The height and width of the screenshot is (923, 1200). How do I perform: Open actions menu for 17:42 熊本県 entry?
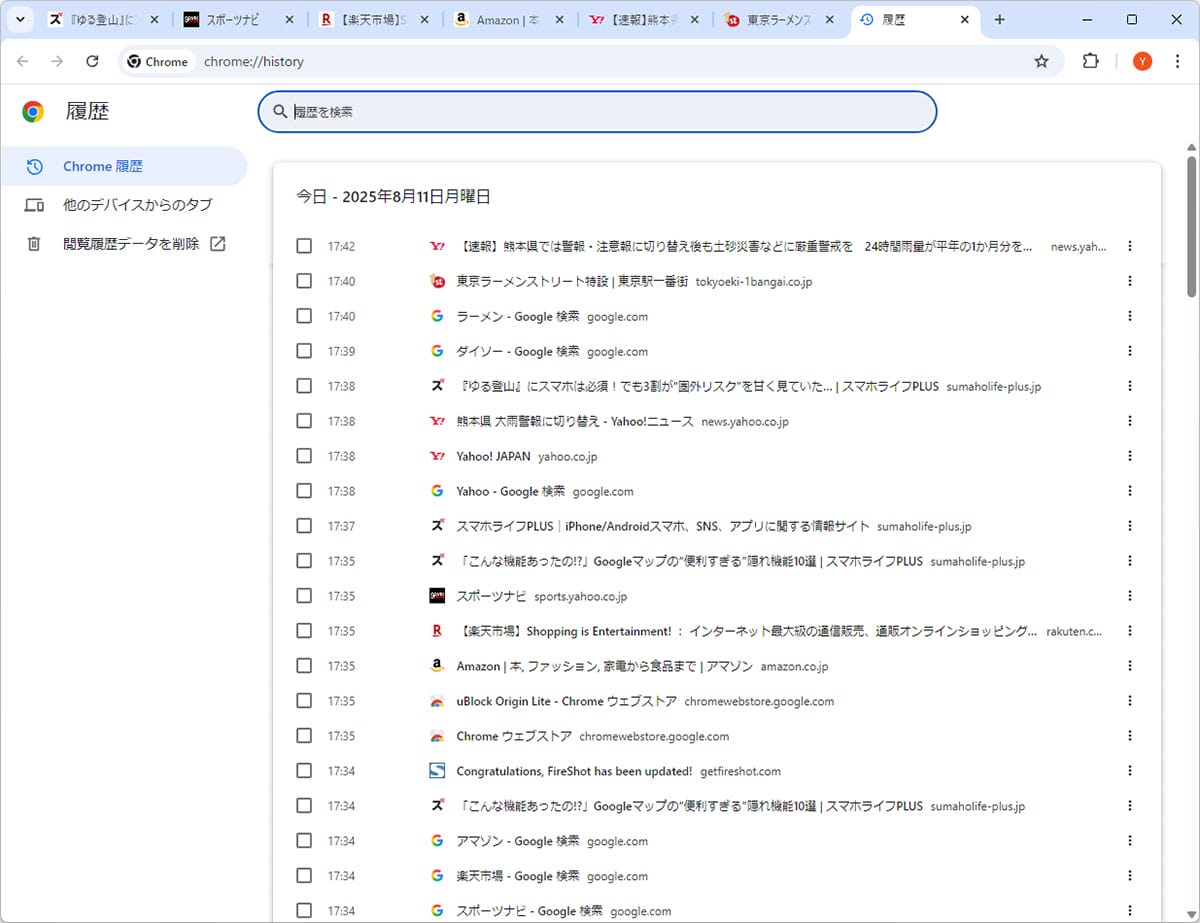coord(1130,246)
